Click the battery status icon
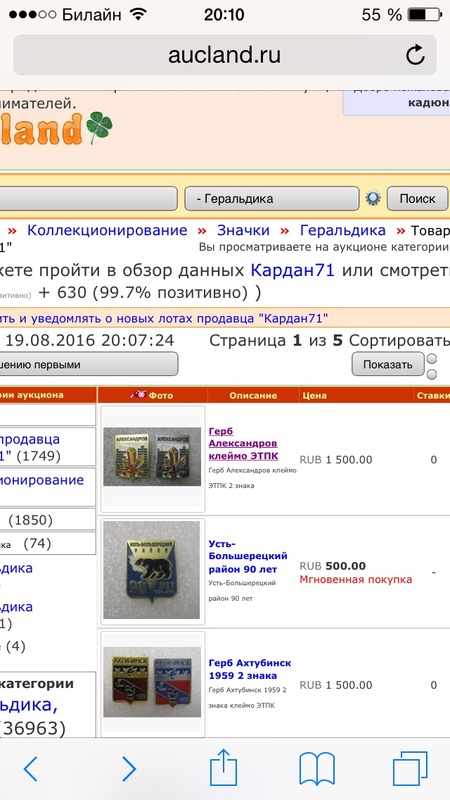This screenshot has width=450, height=800. 425,14
